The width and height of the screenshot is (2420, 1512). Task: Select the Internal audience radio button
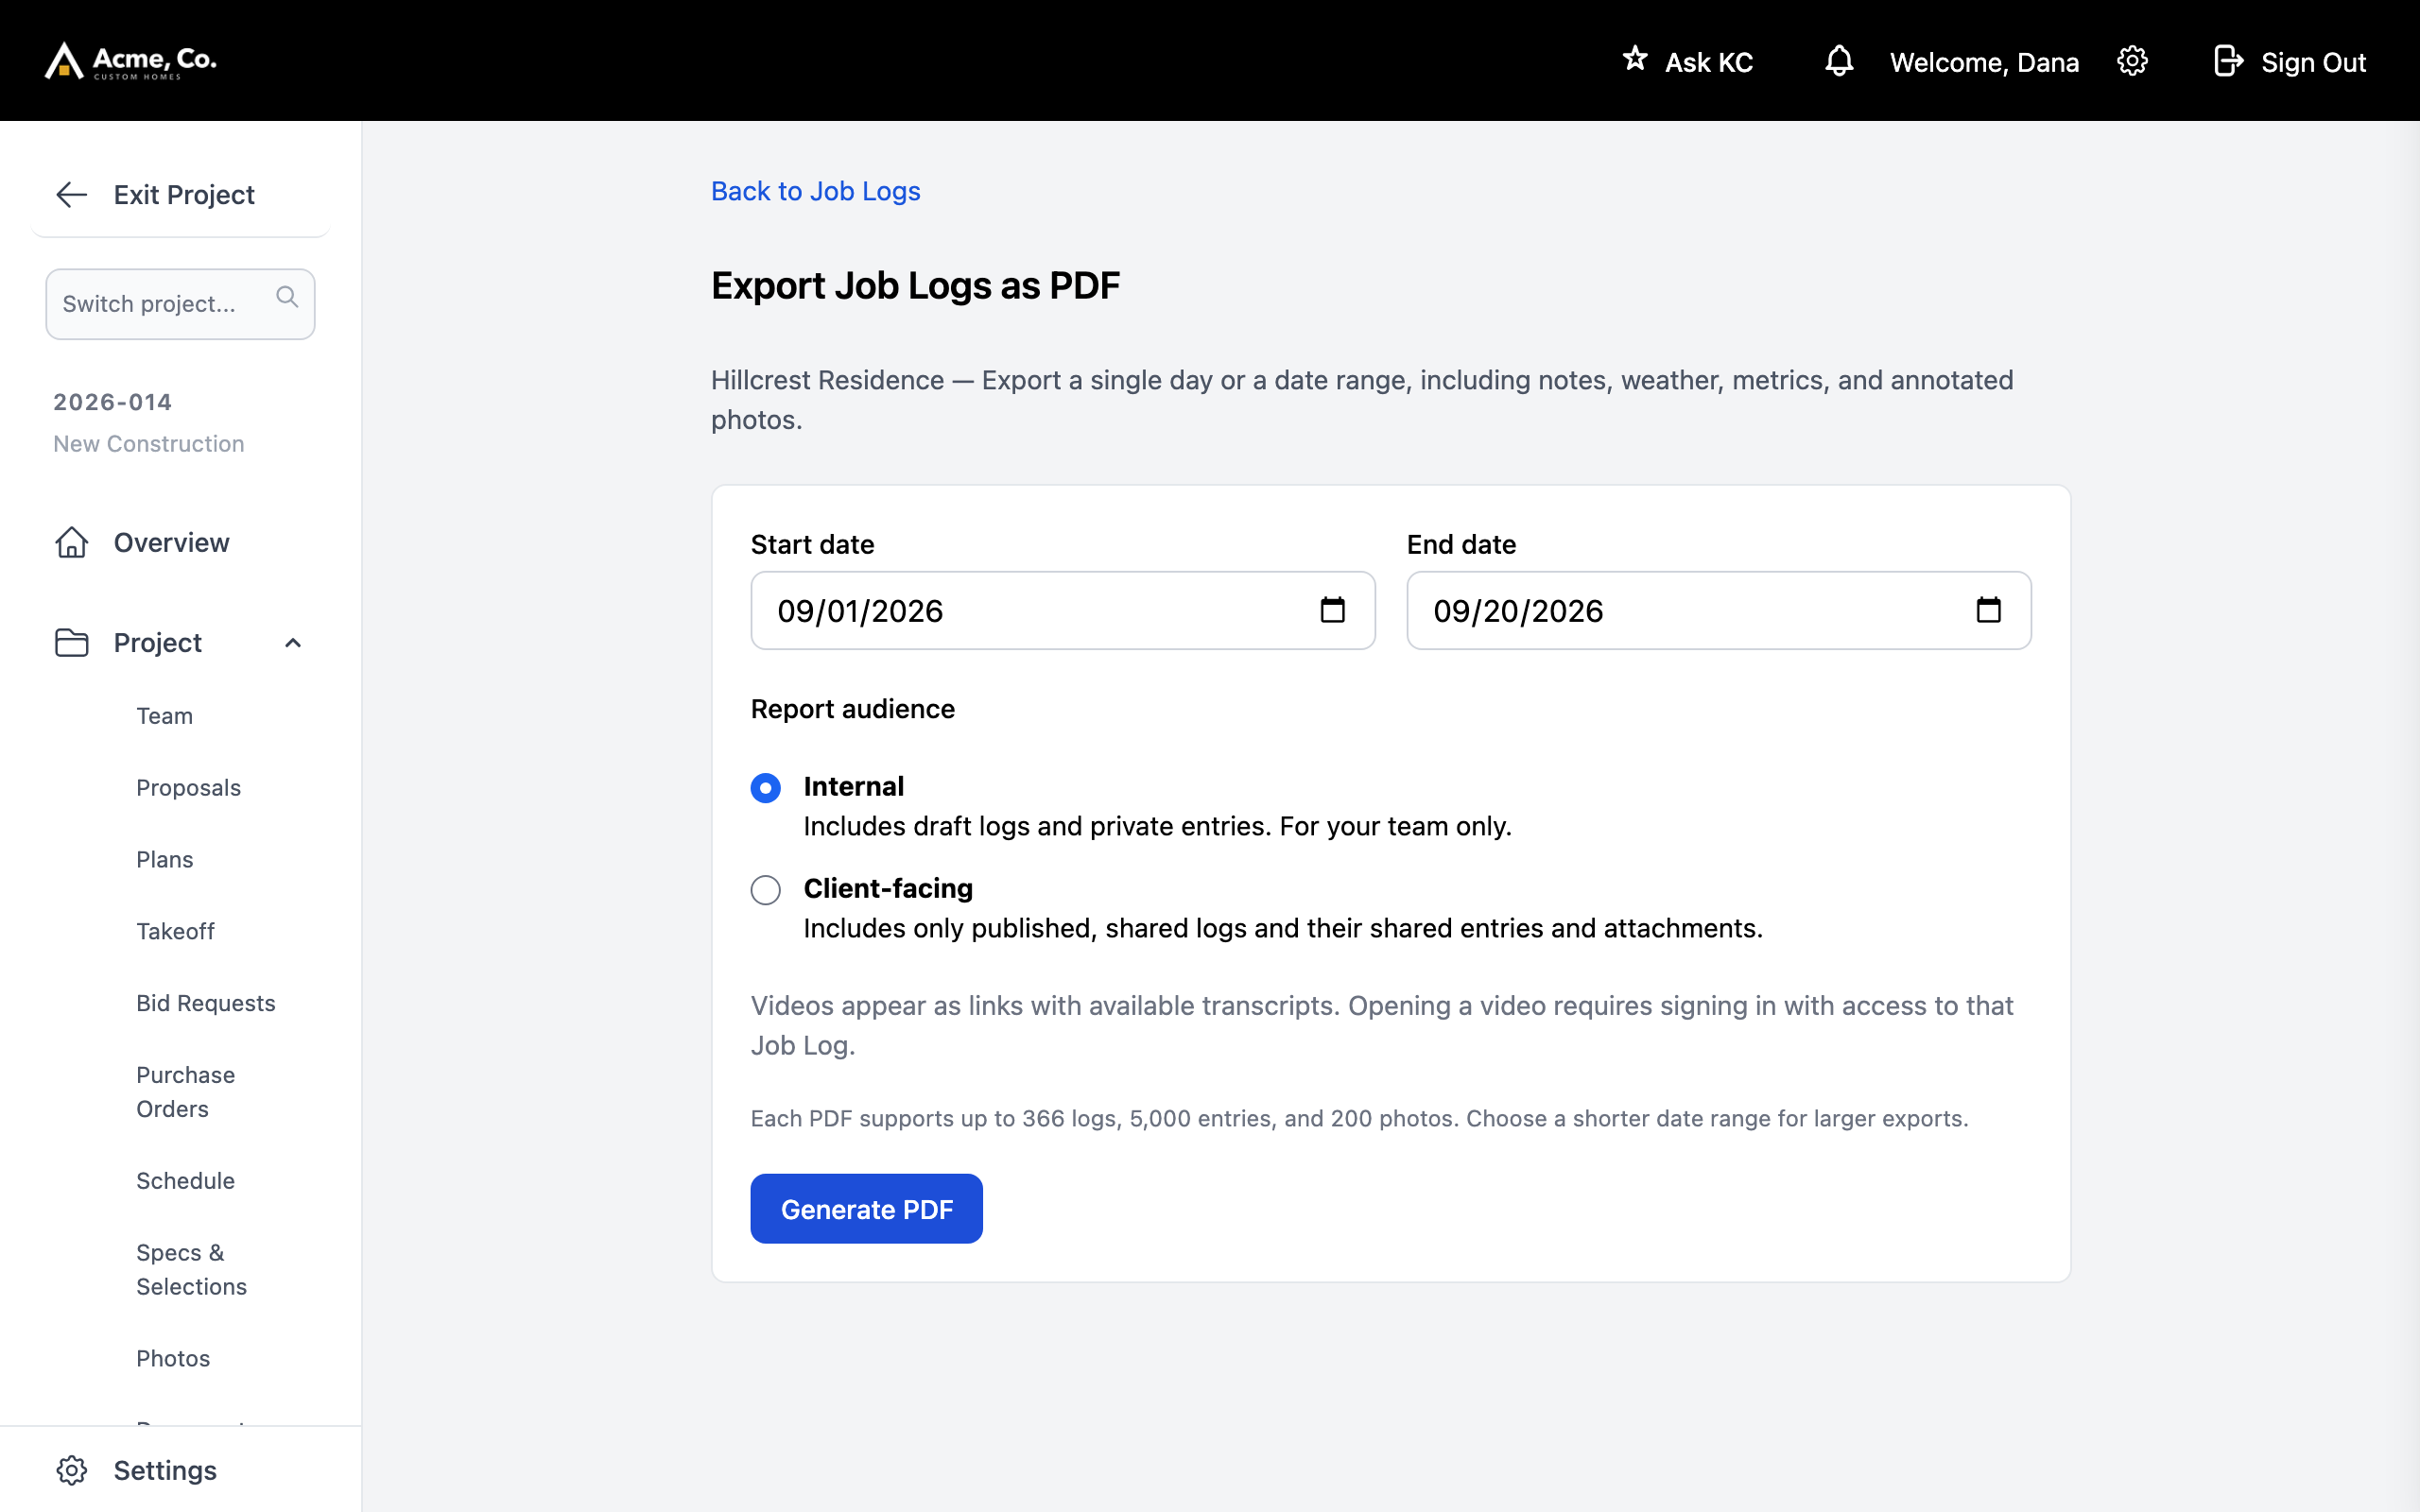766,788
